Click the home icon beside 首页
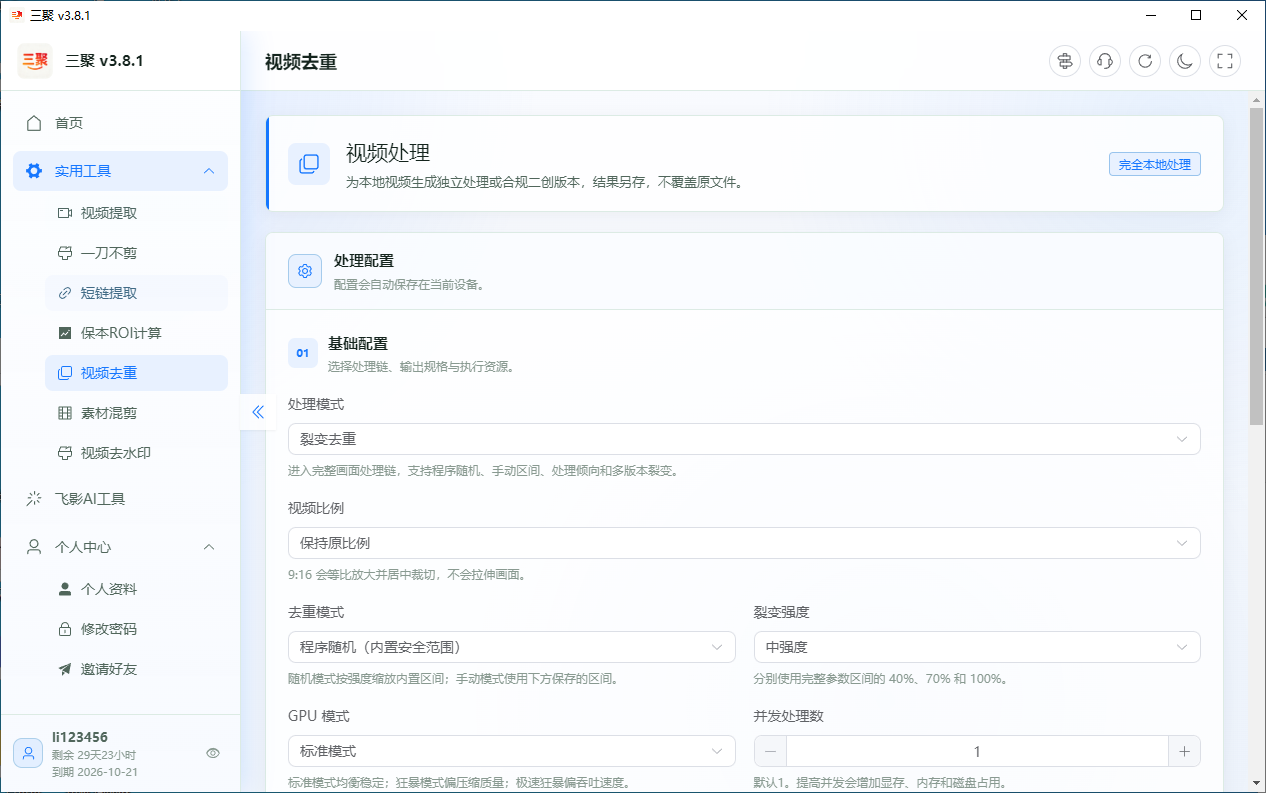 [x=34, y=123]
